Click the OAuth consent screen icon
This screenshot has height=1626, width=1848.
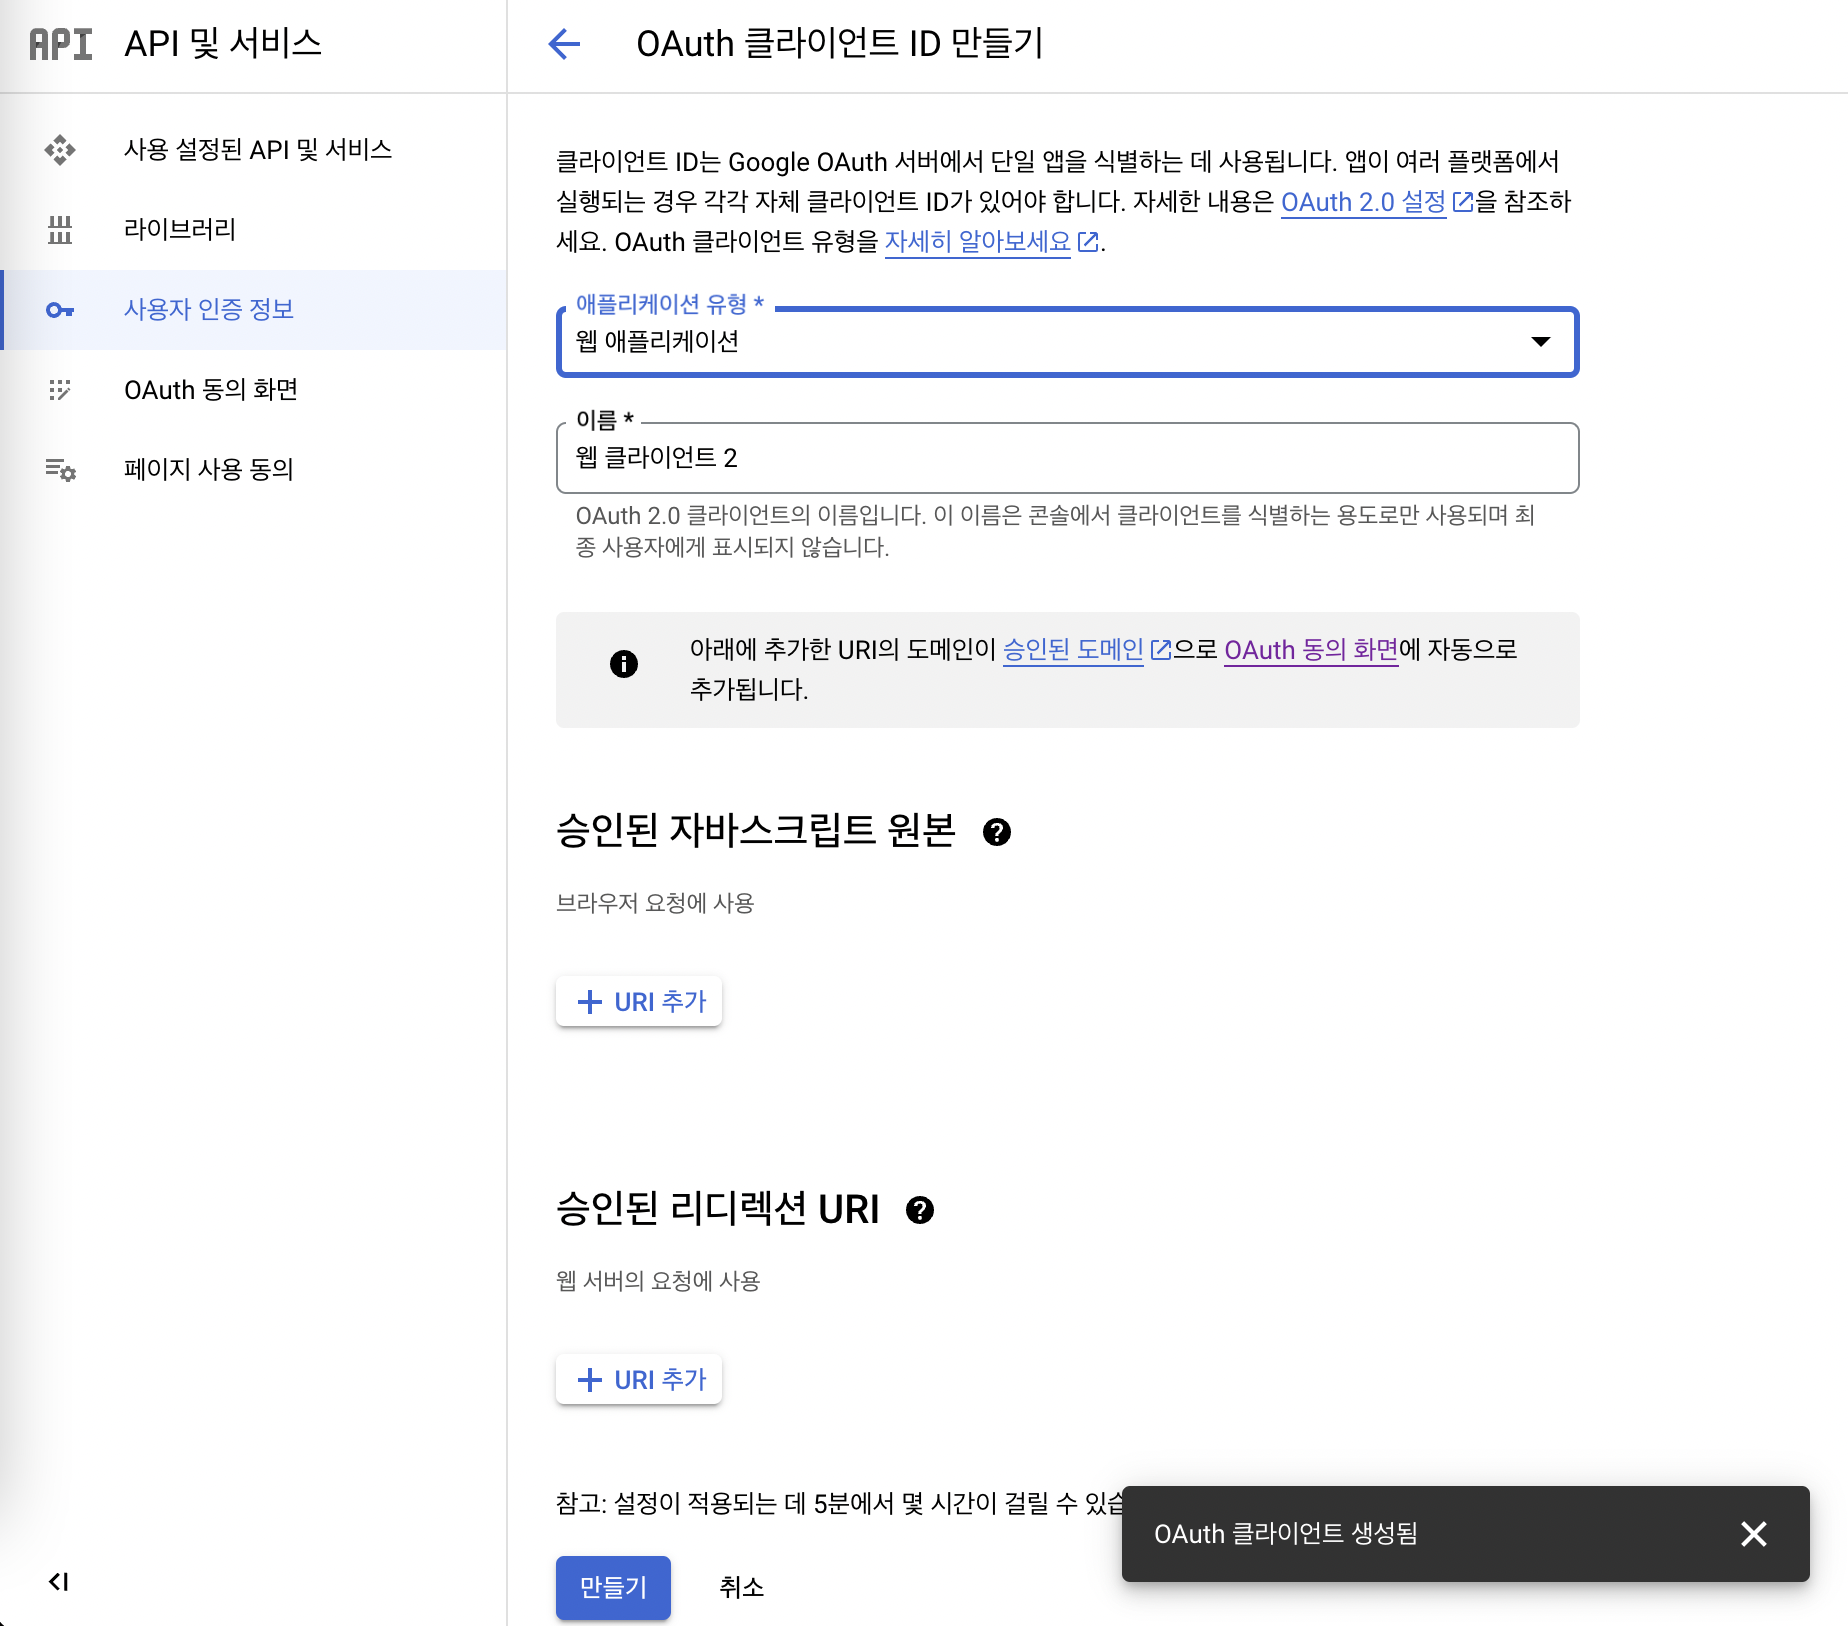(60, 390)
